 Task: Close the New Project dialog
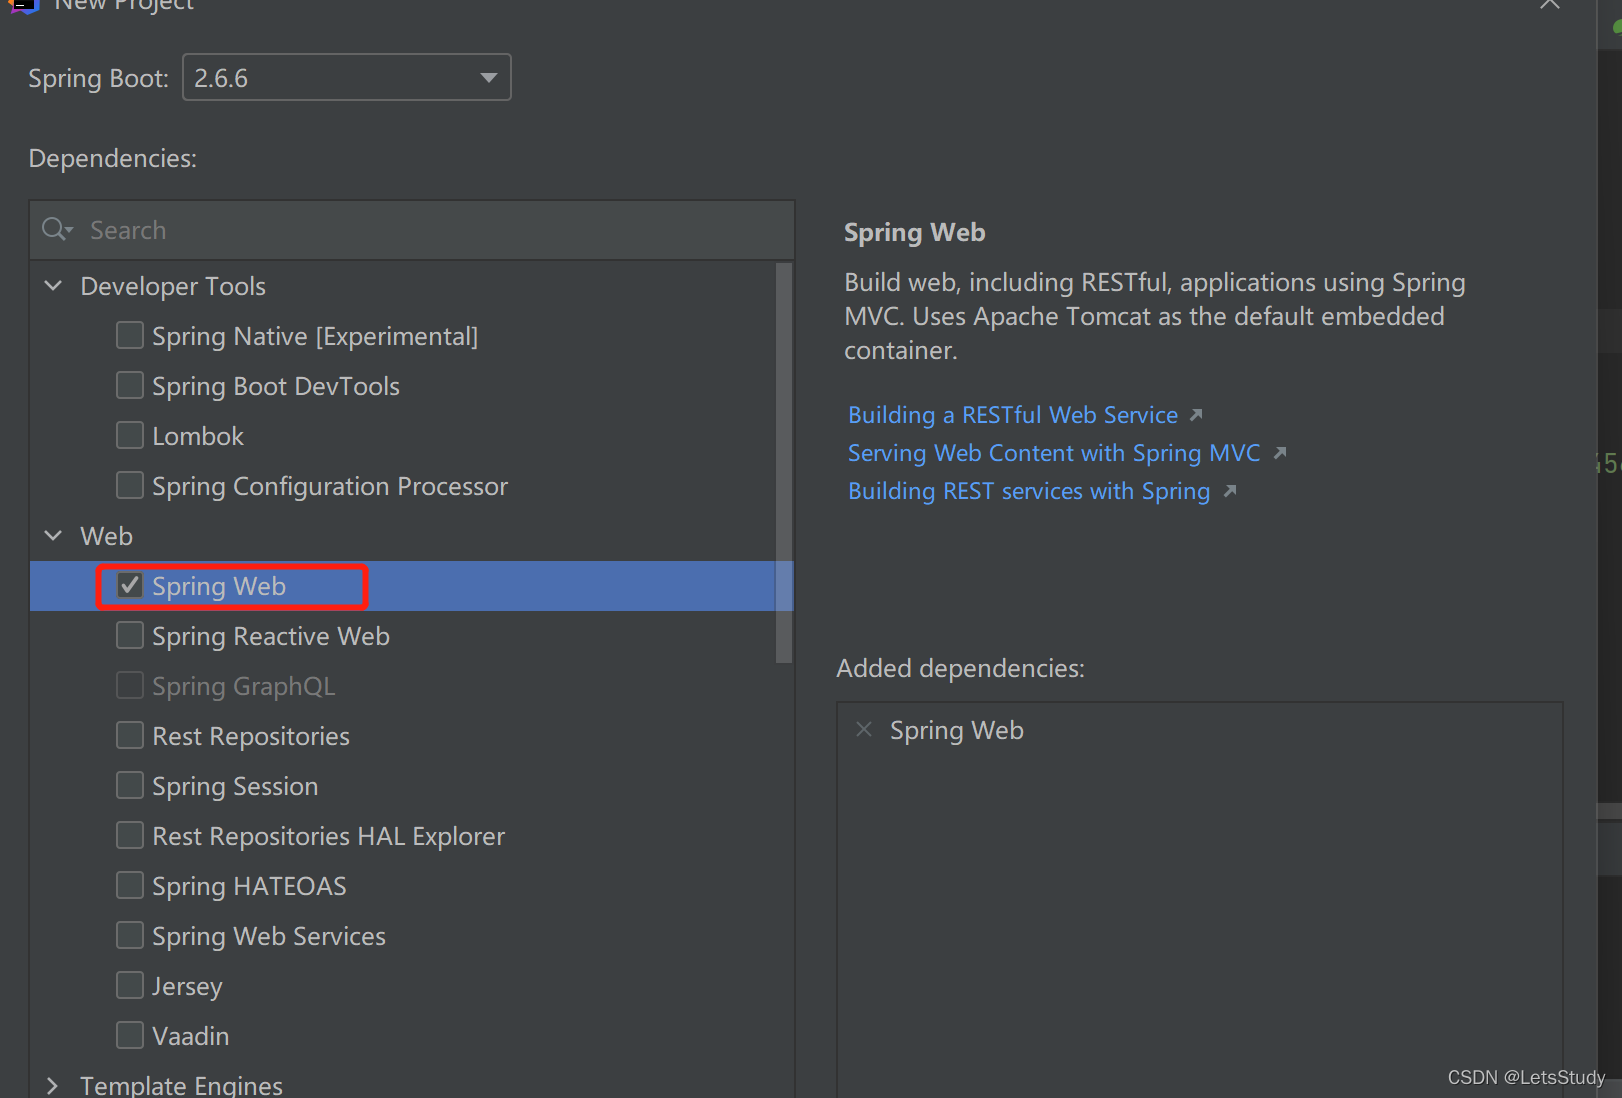click(x=1550, y=5)
